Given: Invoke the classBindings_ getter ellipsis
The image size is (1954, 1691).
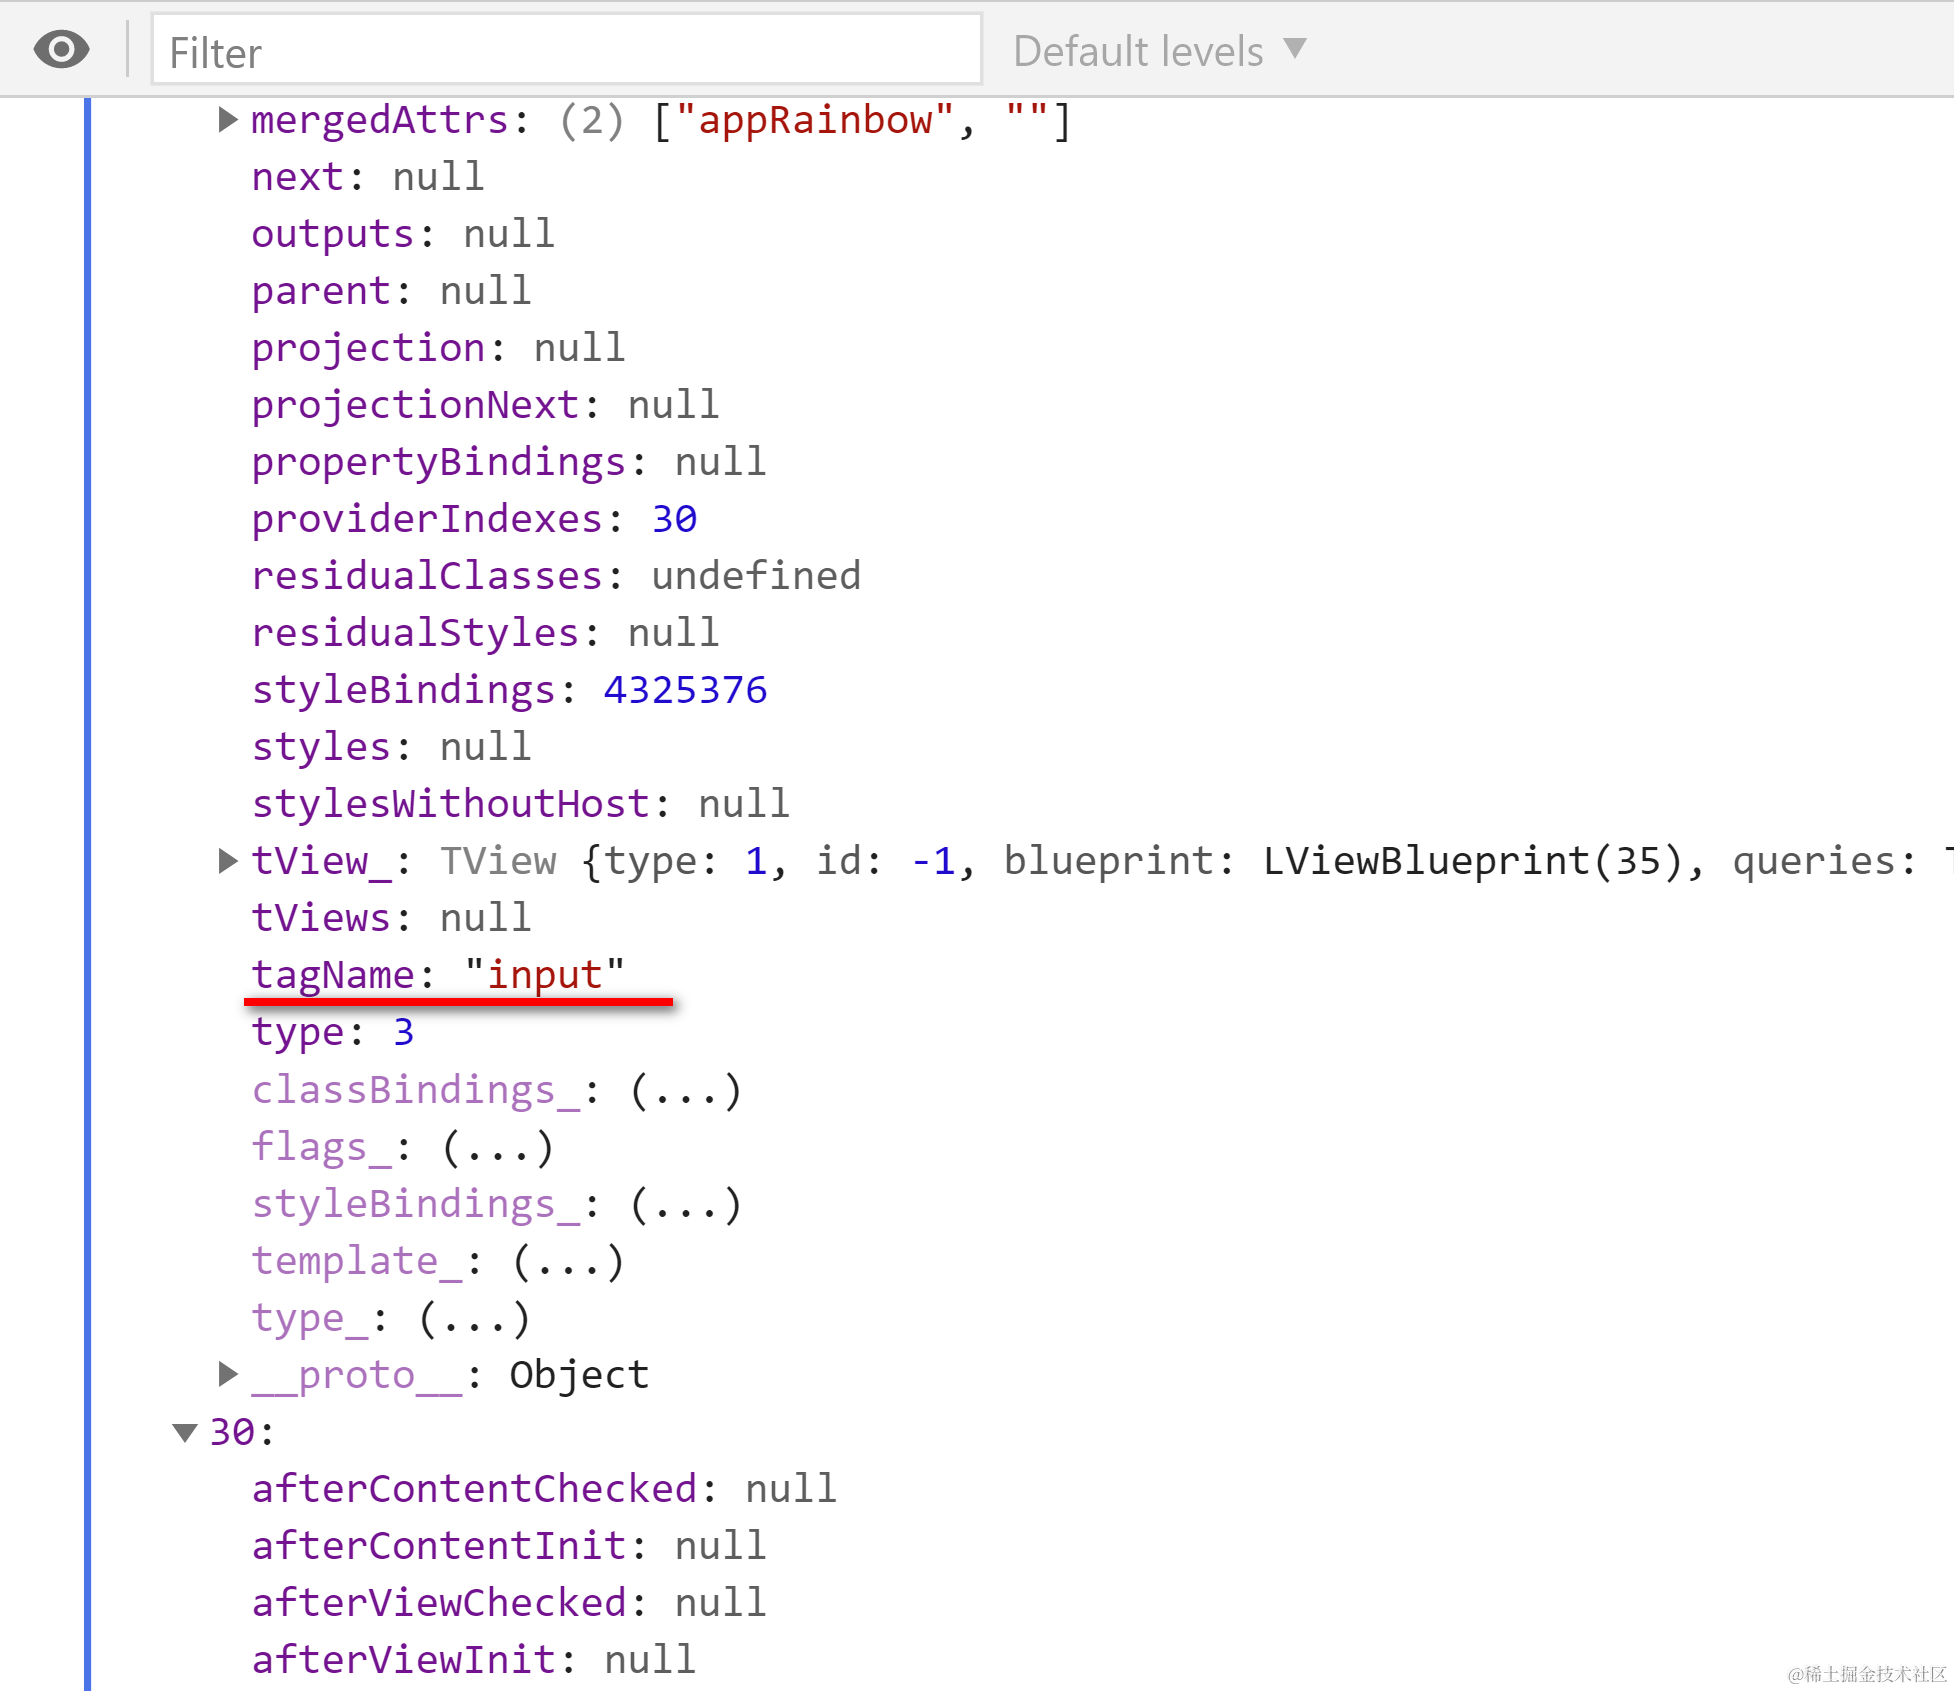Looking at the screenshot, I should 686,1090.
